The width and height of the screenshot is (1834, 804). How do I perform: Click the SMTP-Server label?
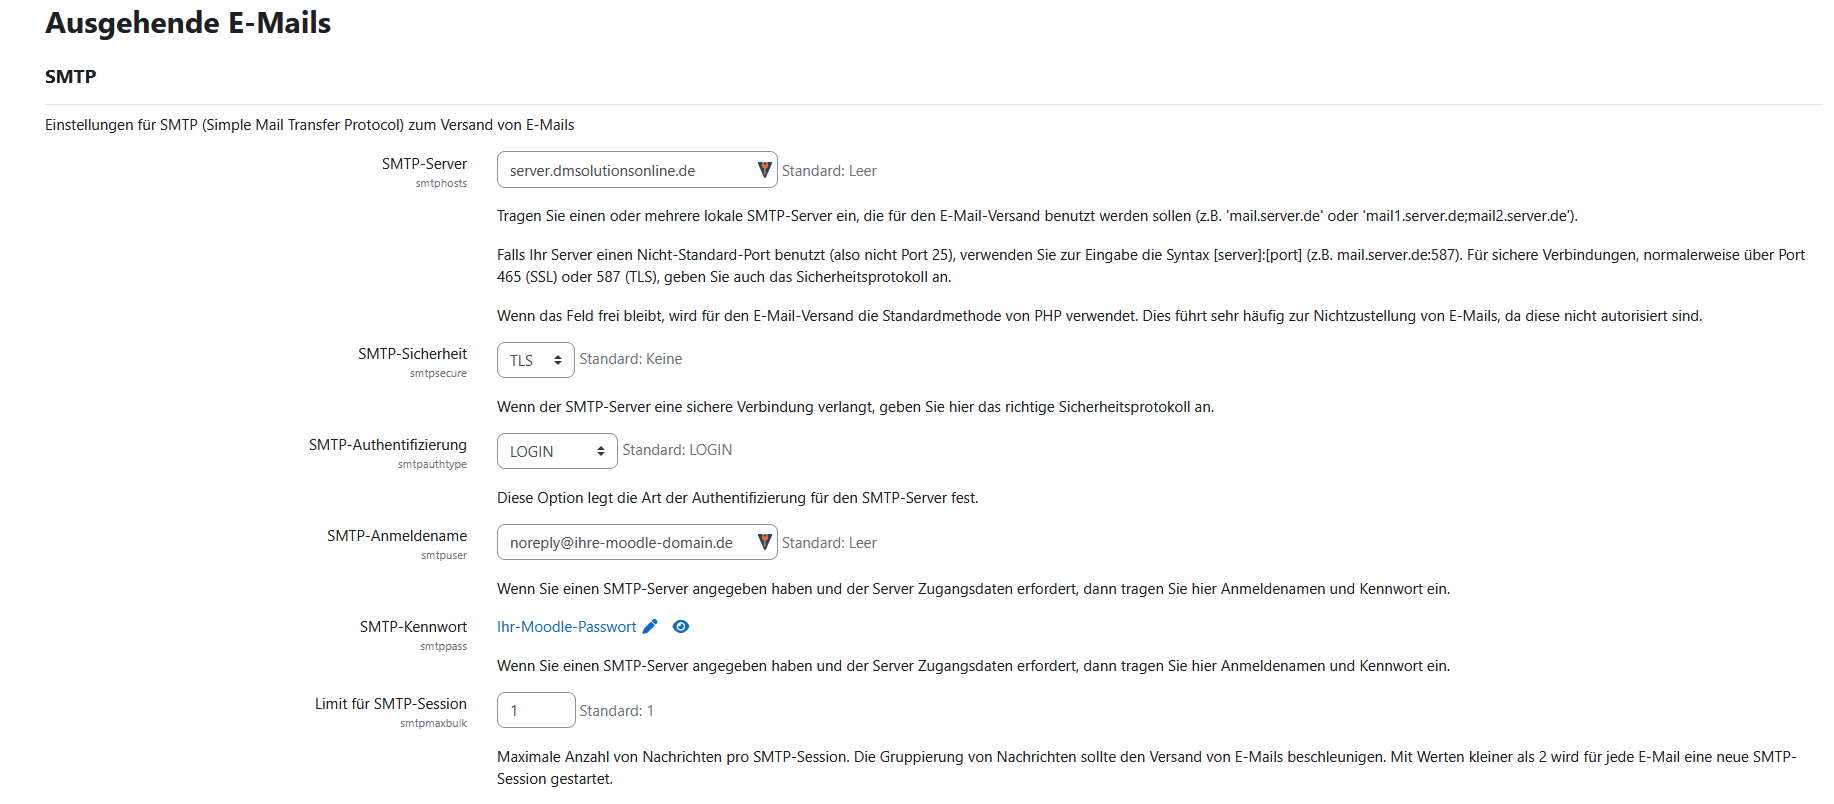(424, 164)
